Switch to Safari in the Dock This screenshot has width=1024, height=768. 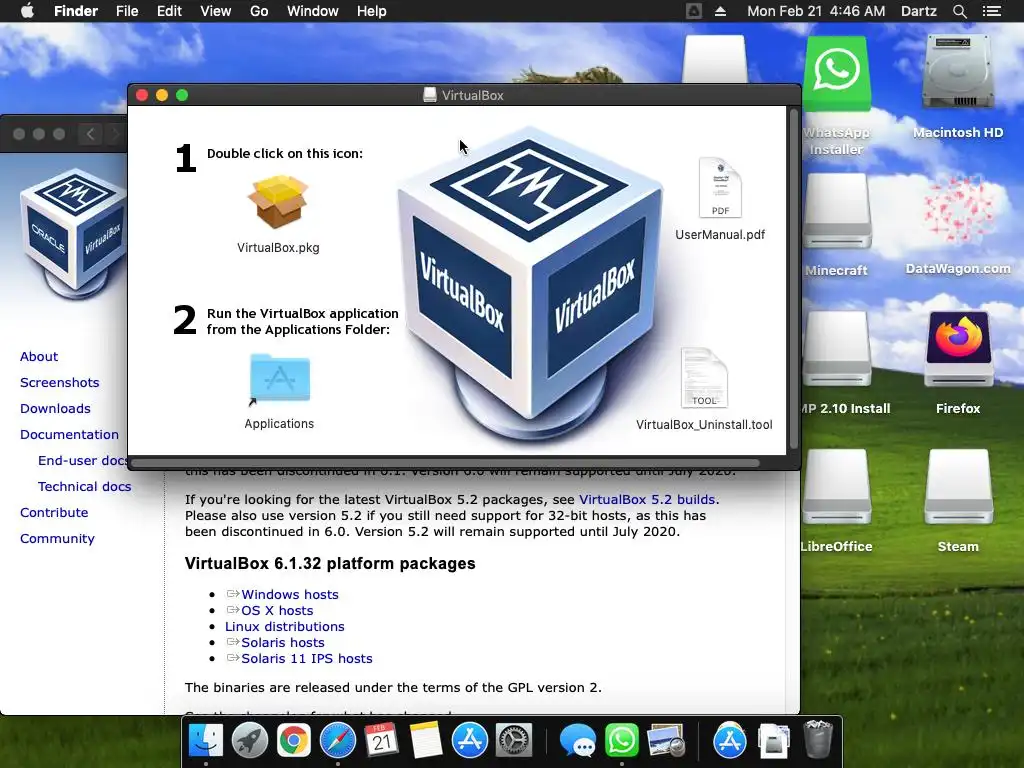(338, 741)
